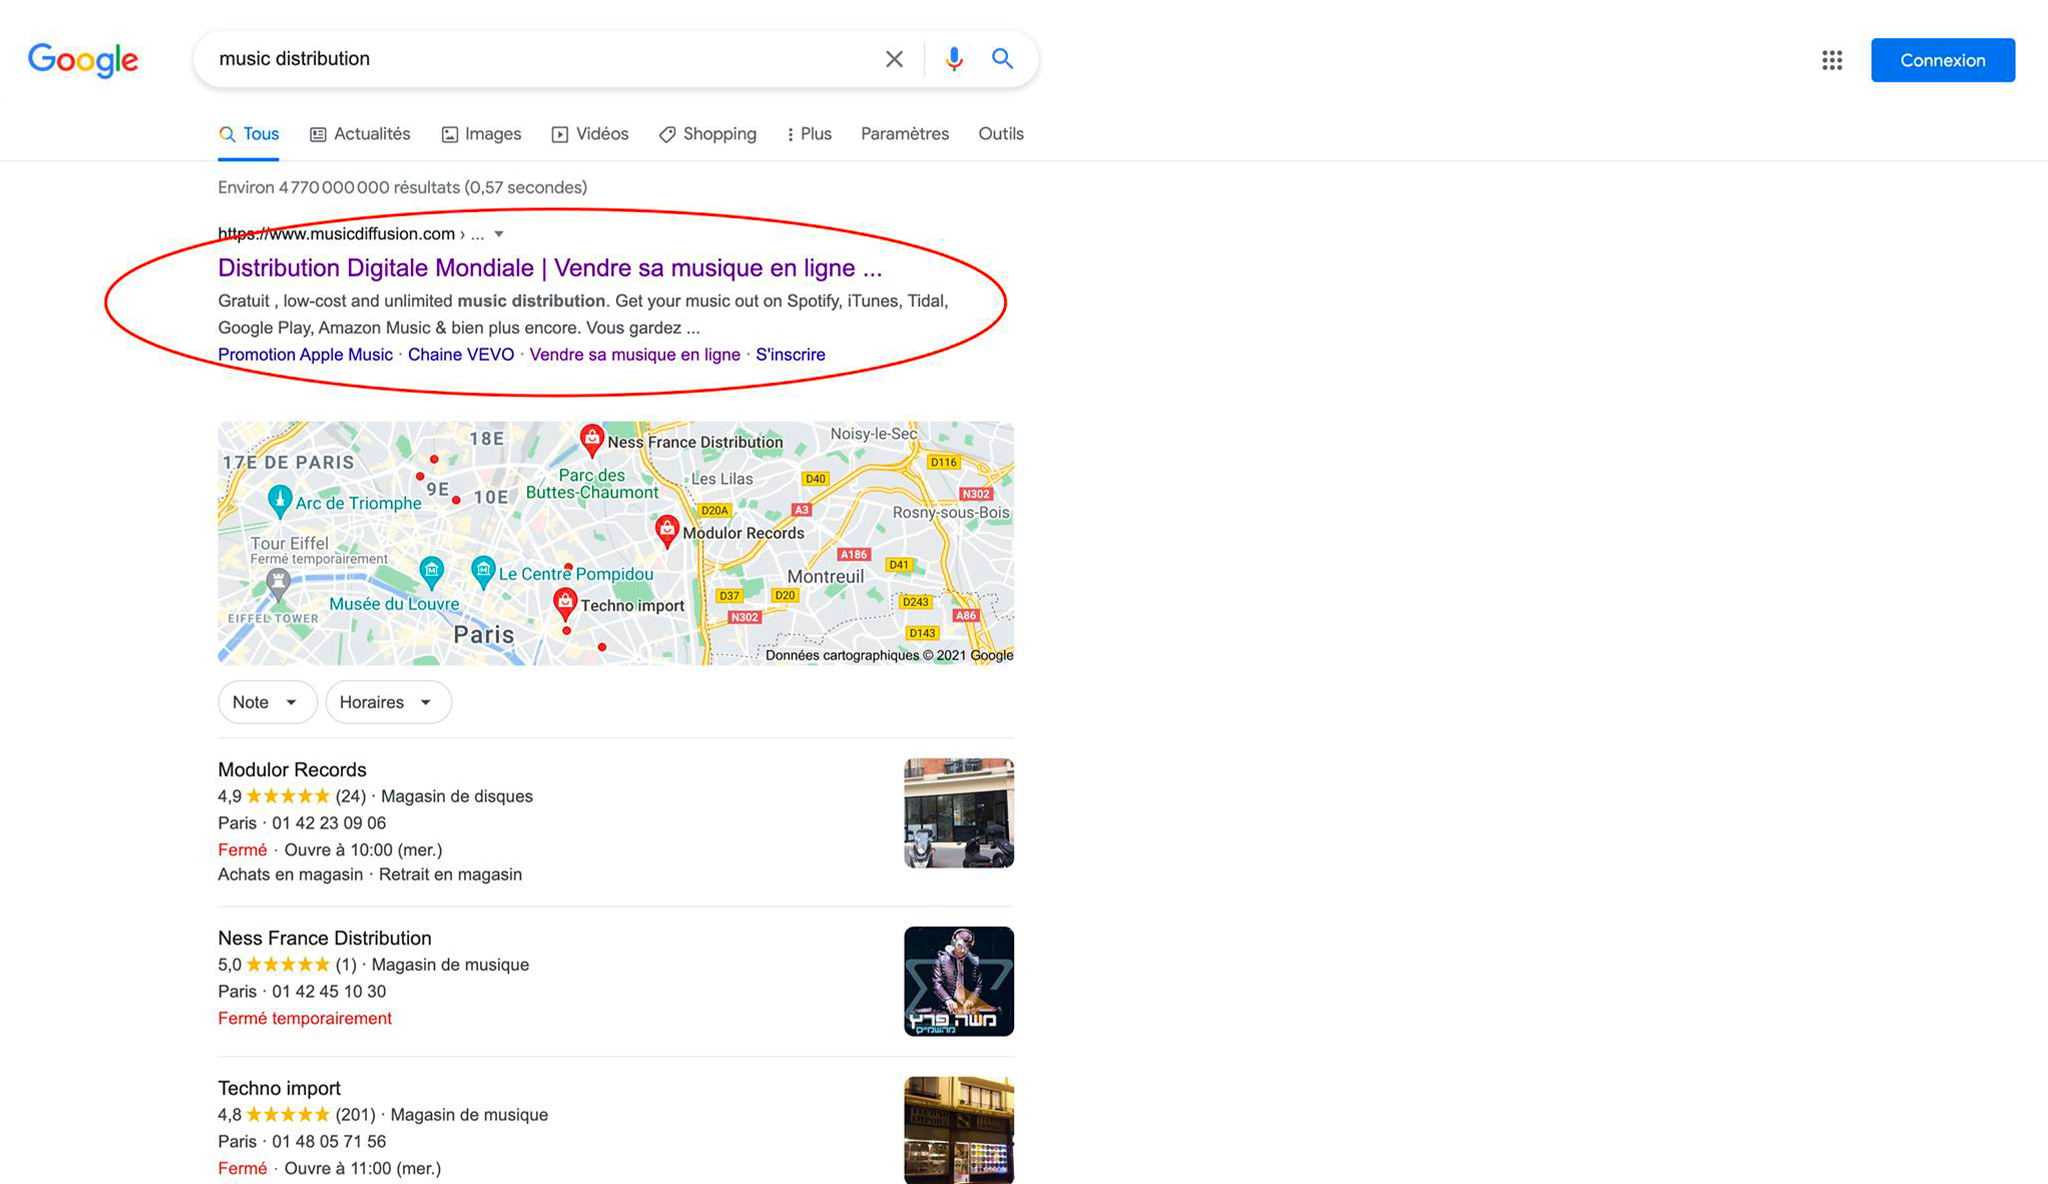This screenshot has height=1184, width=2048.
Task: Open the Note filter dropdown
Action: (x=266, y=702)
